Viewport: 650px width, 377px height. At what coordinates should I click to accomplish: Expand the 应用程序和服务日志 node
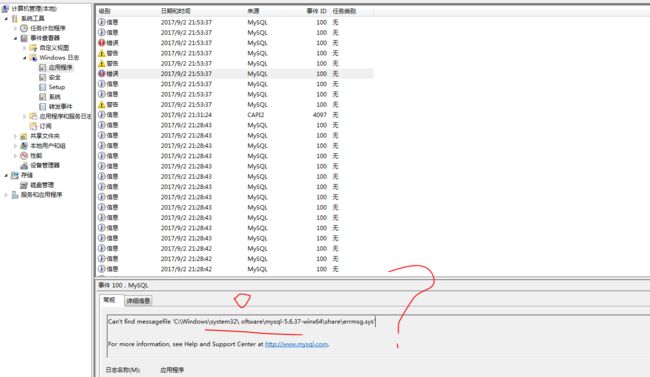click(24, 116)
